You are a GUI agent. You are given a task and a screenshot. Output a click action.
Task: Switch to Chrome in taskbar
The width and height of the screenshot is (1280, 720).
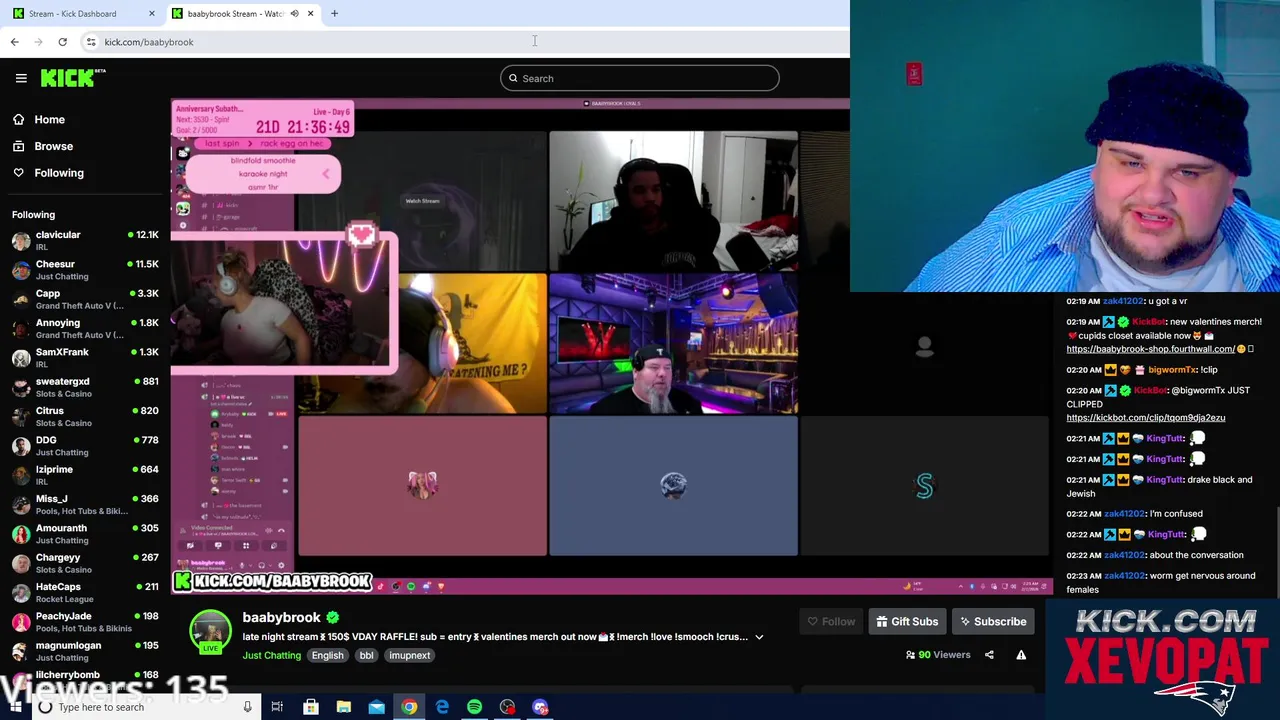click(409, 707)
